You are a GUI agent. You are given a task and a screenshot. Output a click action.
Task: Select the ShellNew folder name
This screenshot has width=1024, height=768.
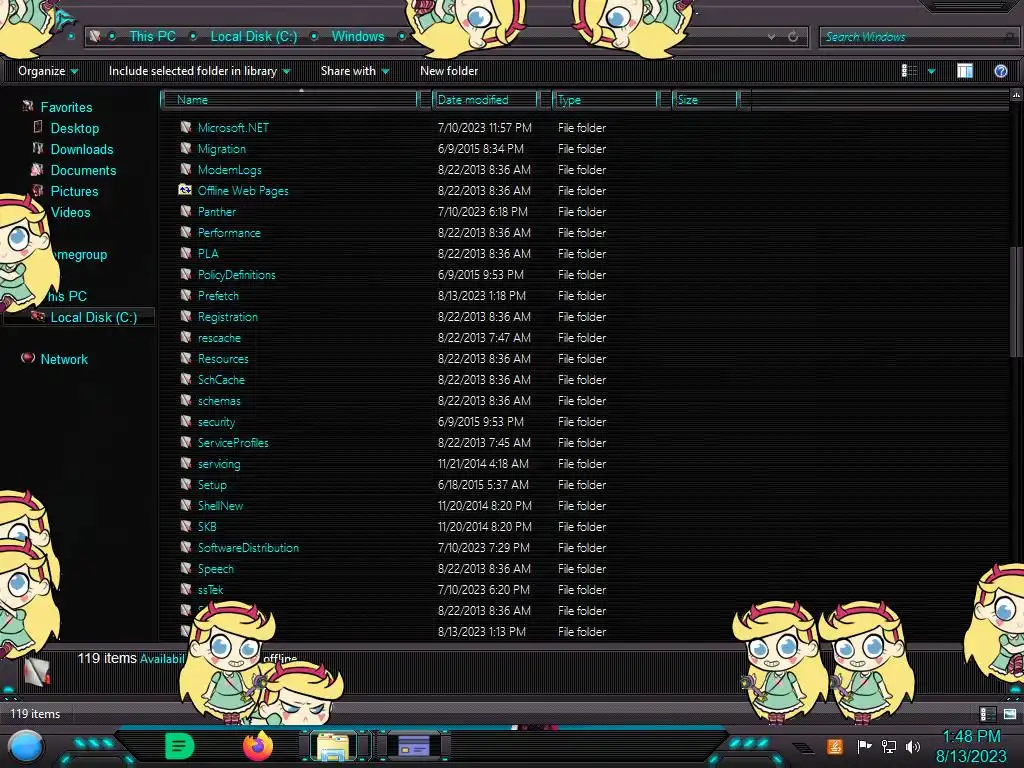coord(220,505)
